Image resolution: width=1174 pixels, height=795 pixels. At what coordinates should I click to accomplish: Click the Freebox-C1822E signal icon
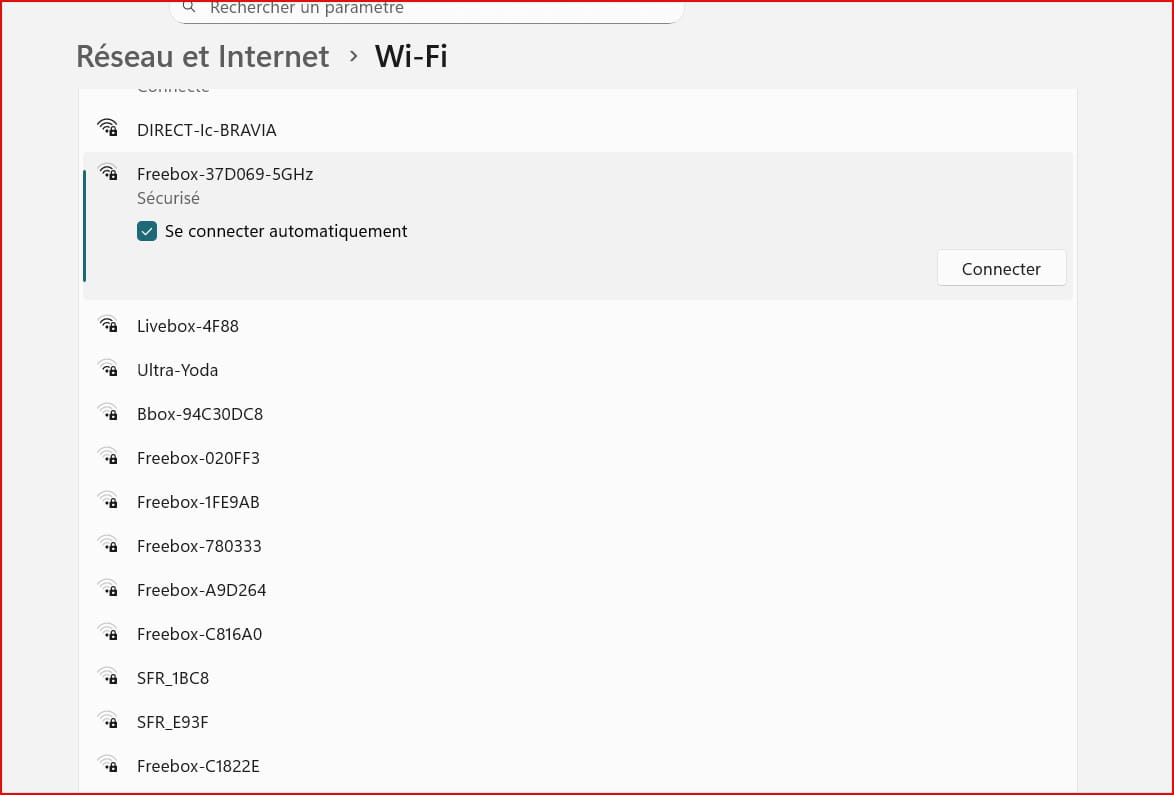(108, 764)
